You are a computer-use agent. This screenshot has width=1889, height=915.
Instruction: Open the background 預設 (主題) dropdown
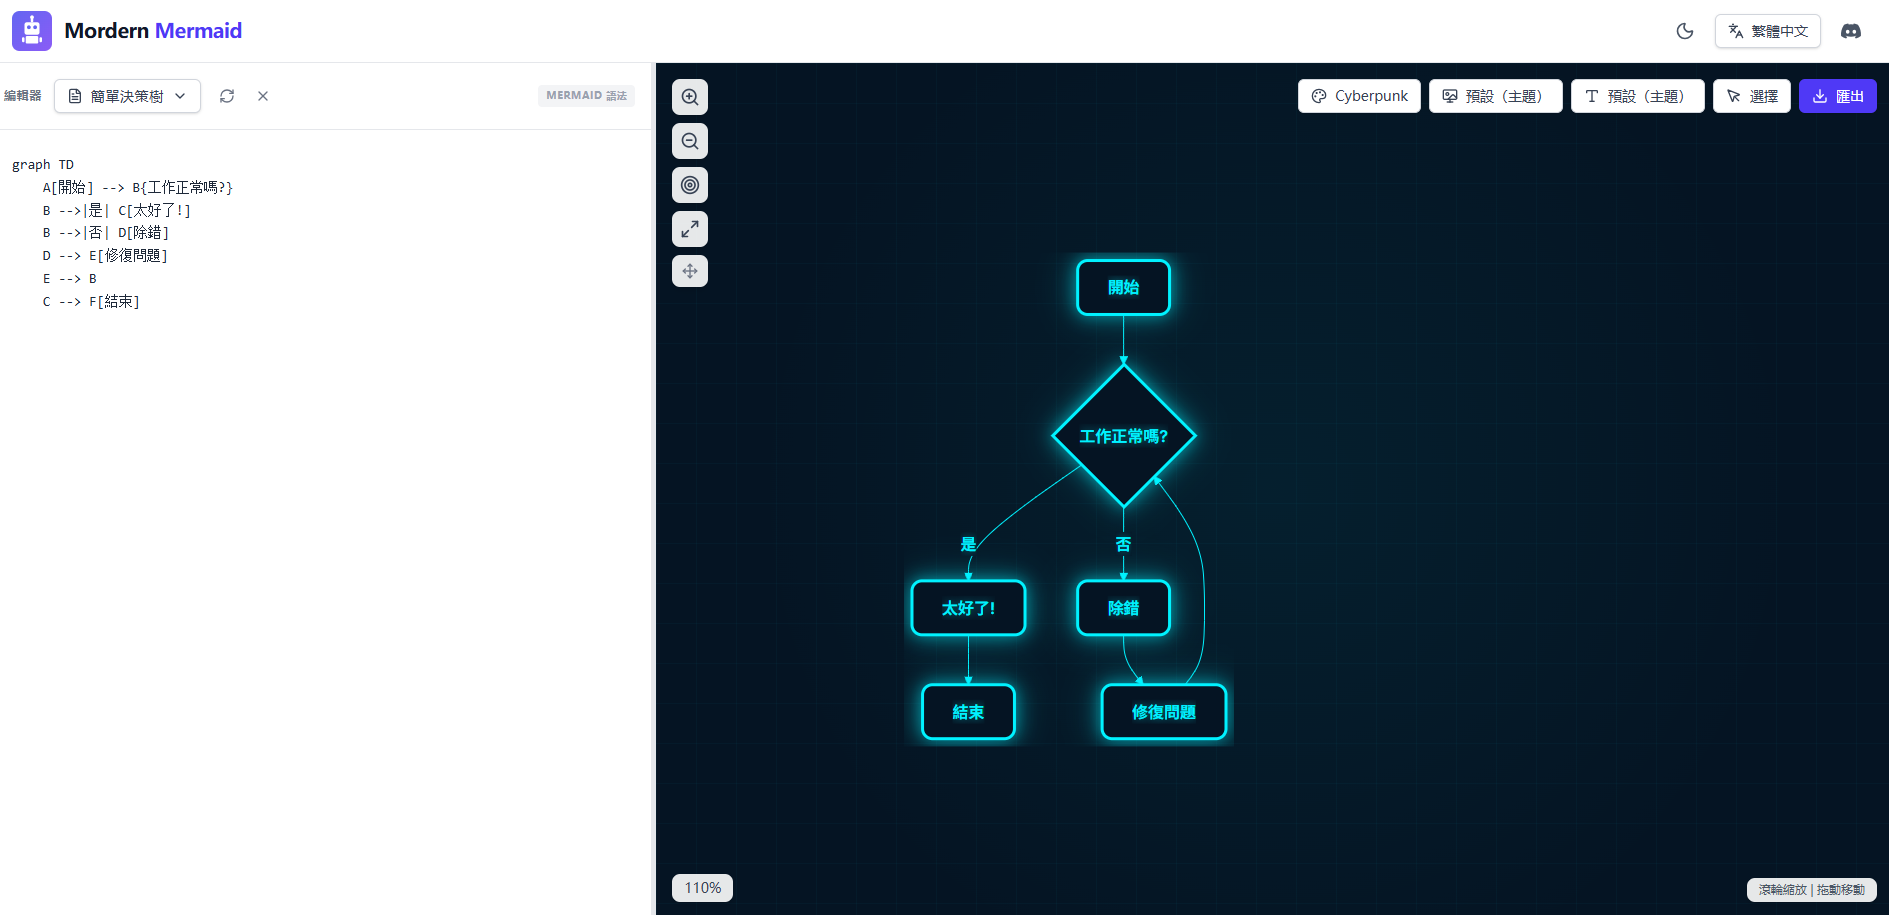[1495, 96]
